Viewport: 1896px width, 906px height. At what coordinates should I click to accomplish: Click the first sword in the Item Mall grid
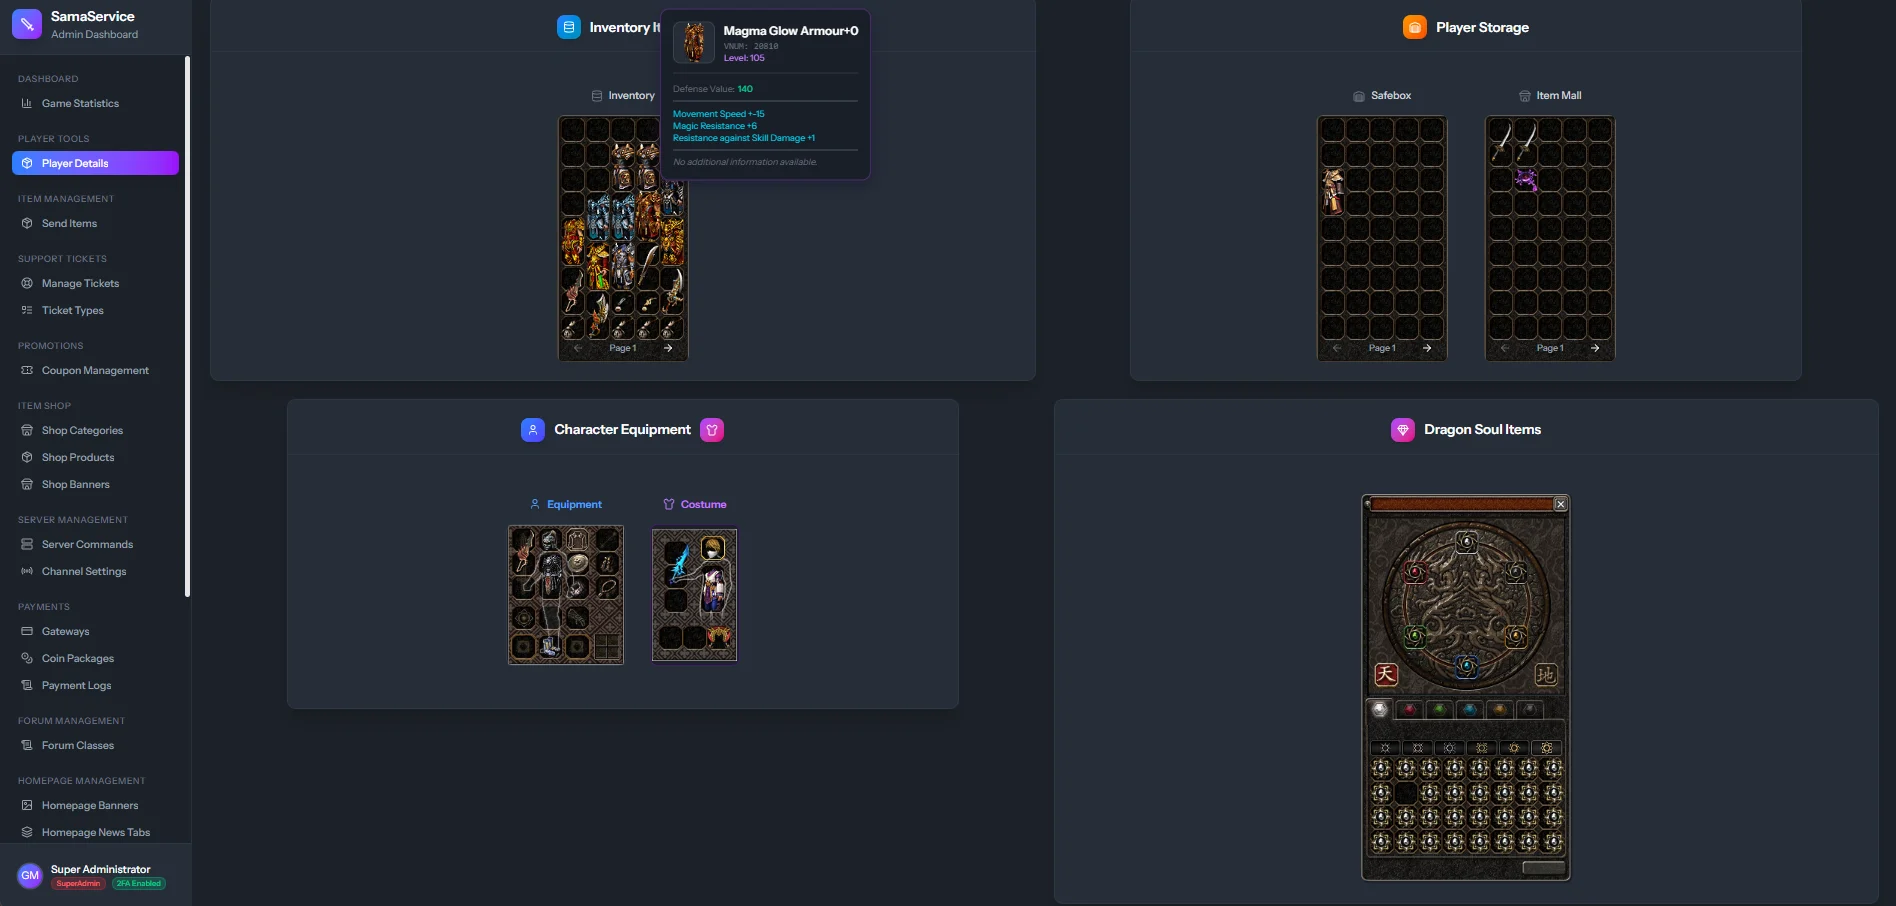[1502, 142]
